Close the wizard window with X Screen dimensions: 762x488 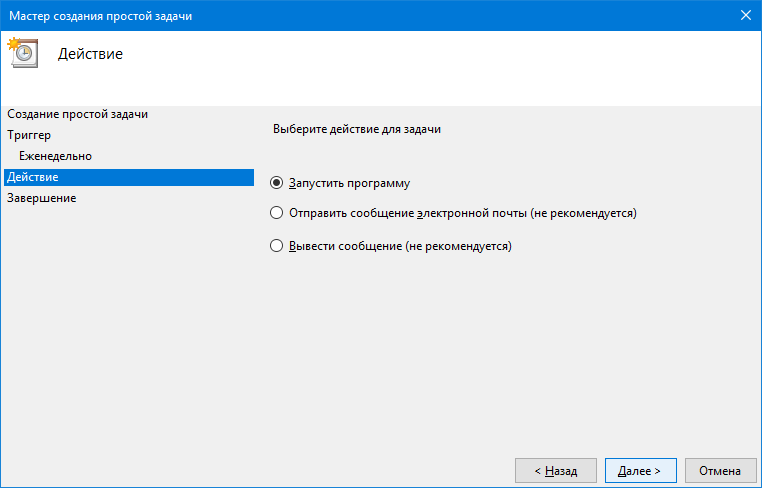(745, 16)
